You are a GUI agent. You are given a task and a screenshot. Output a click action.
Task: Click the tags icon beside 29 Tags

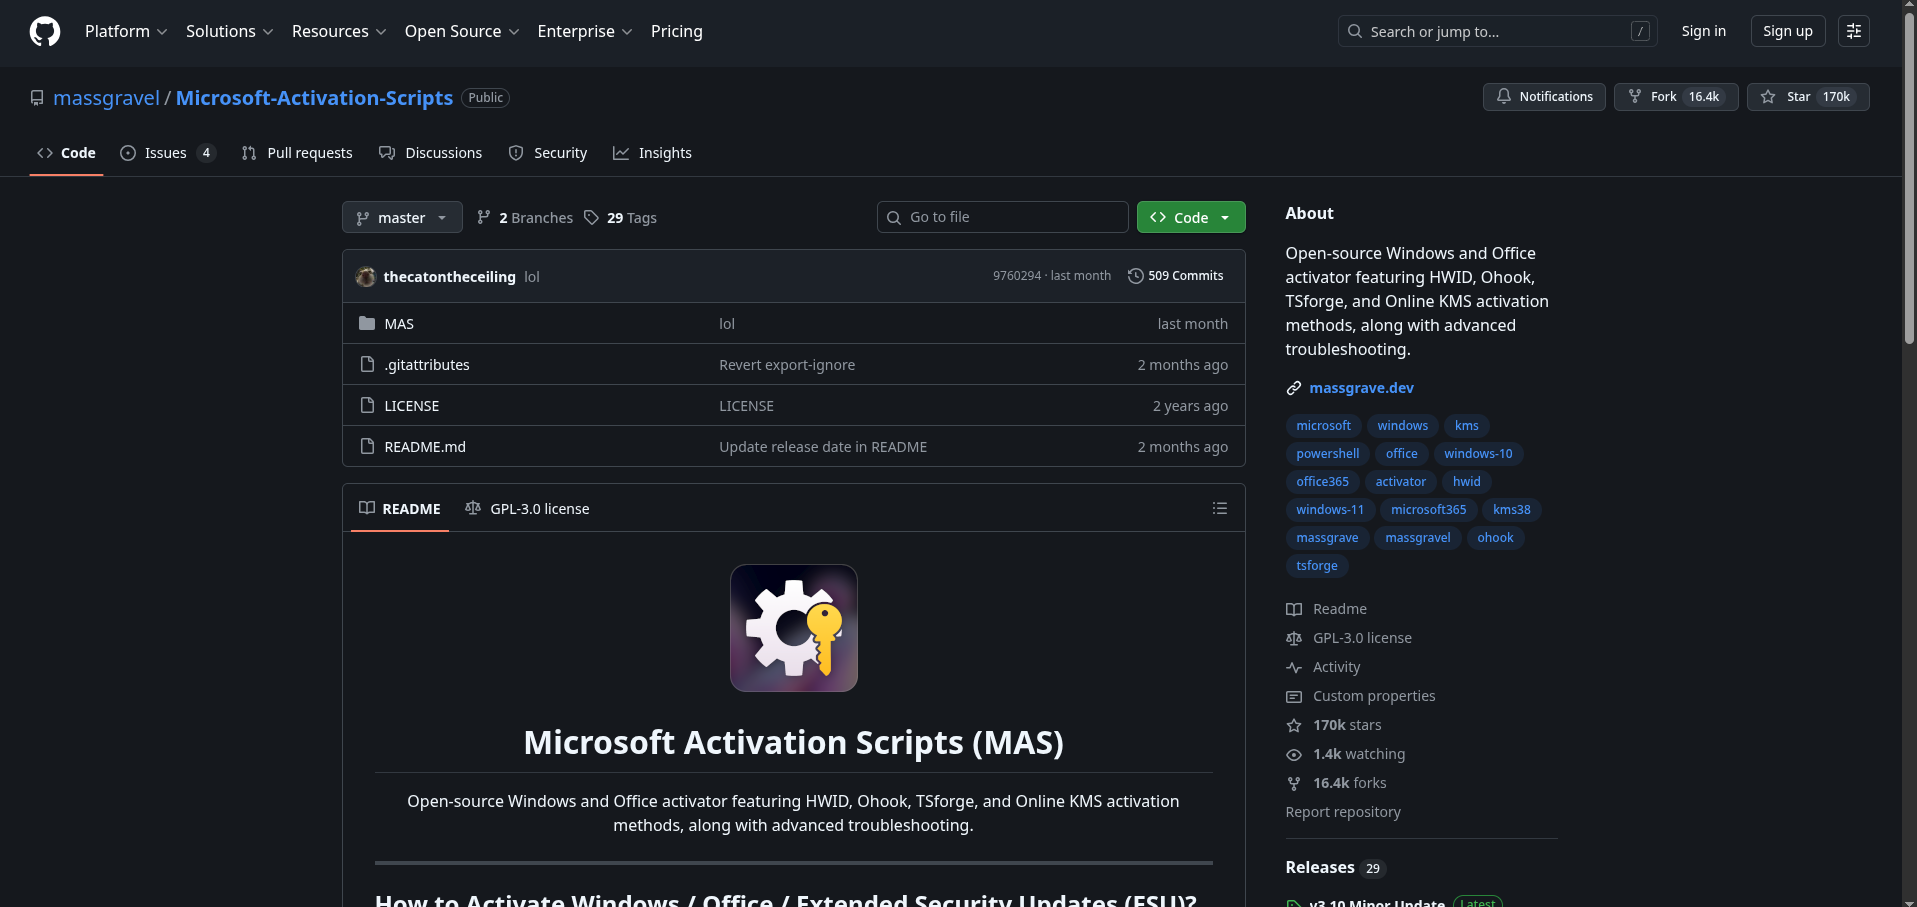pyautogui.click(x=591, y=217)
